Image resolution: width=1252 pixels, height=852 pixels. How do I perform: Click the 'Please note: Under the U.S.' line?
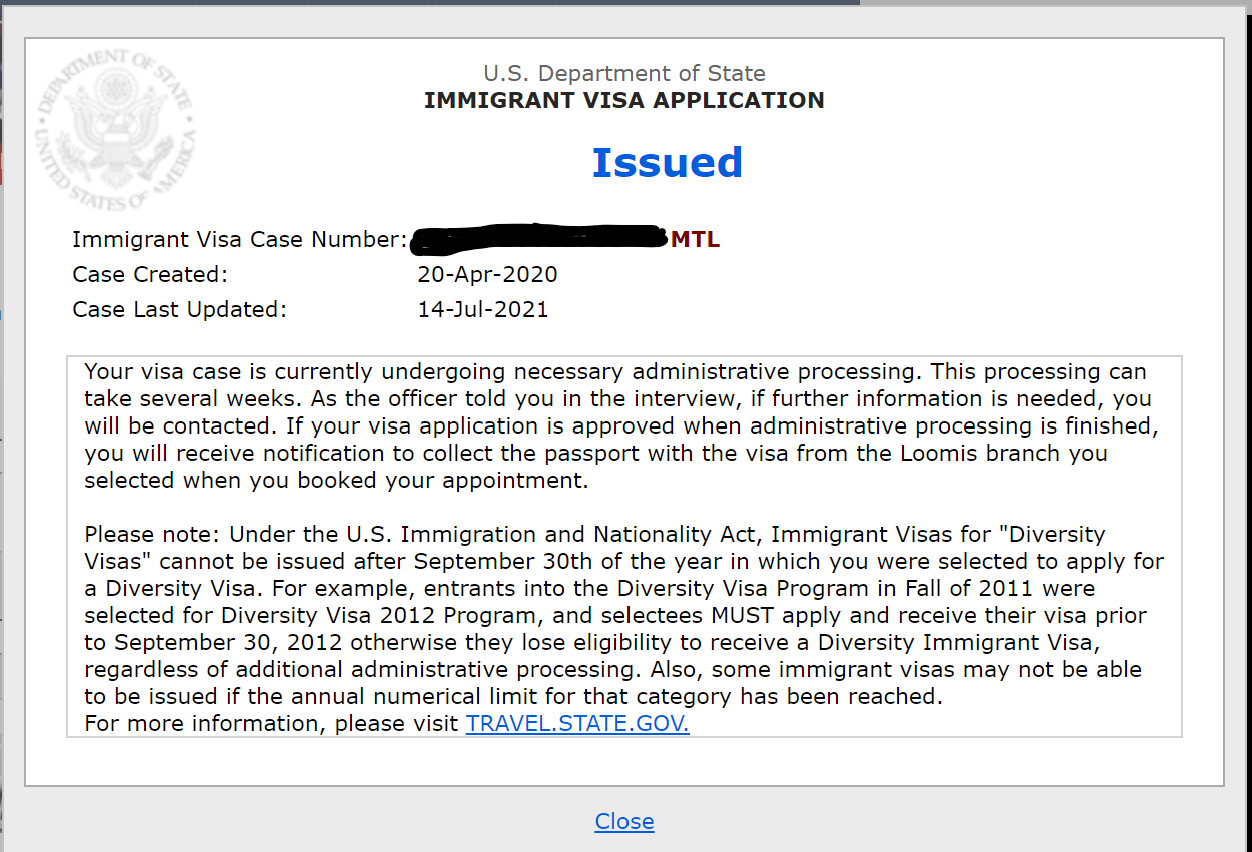(595, 534)
